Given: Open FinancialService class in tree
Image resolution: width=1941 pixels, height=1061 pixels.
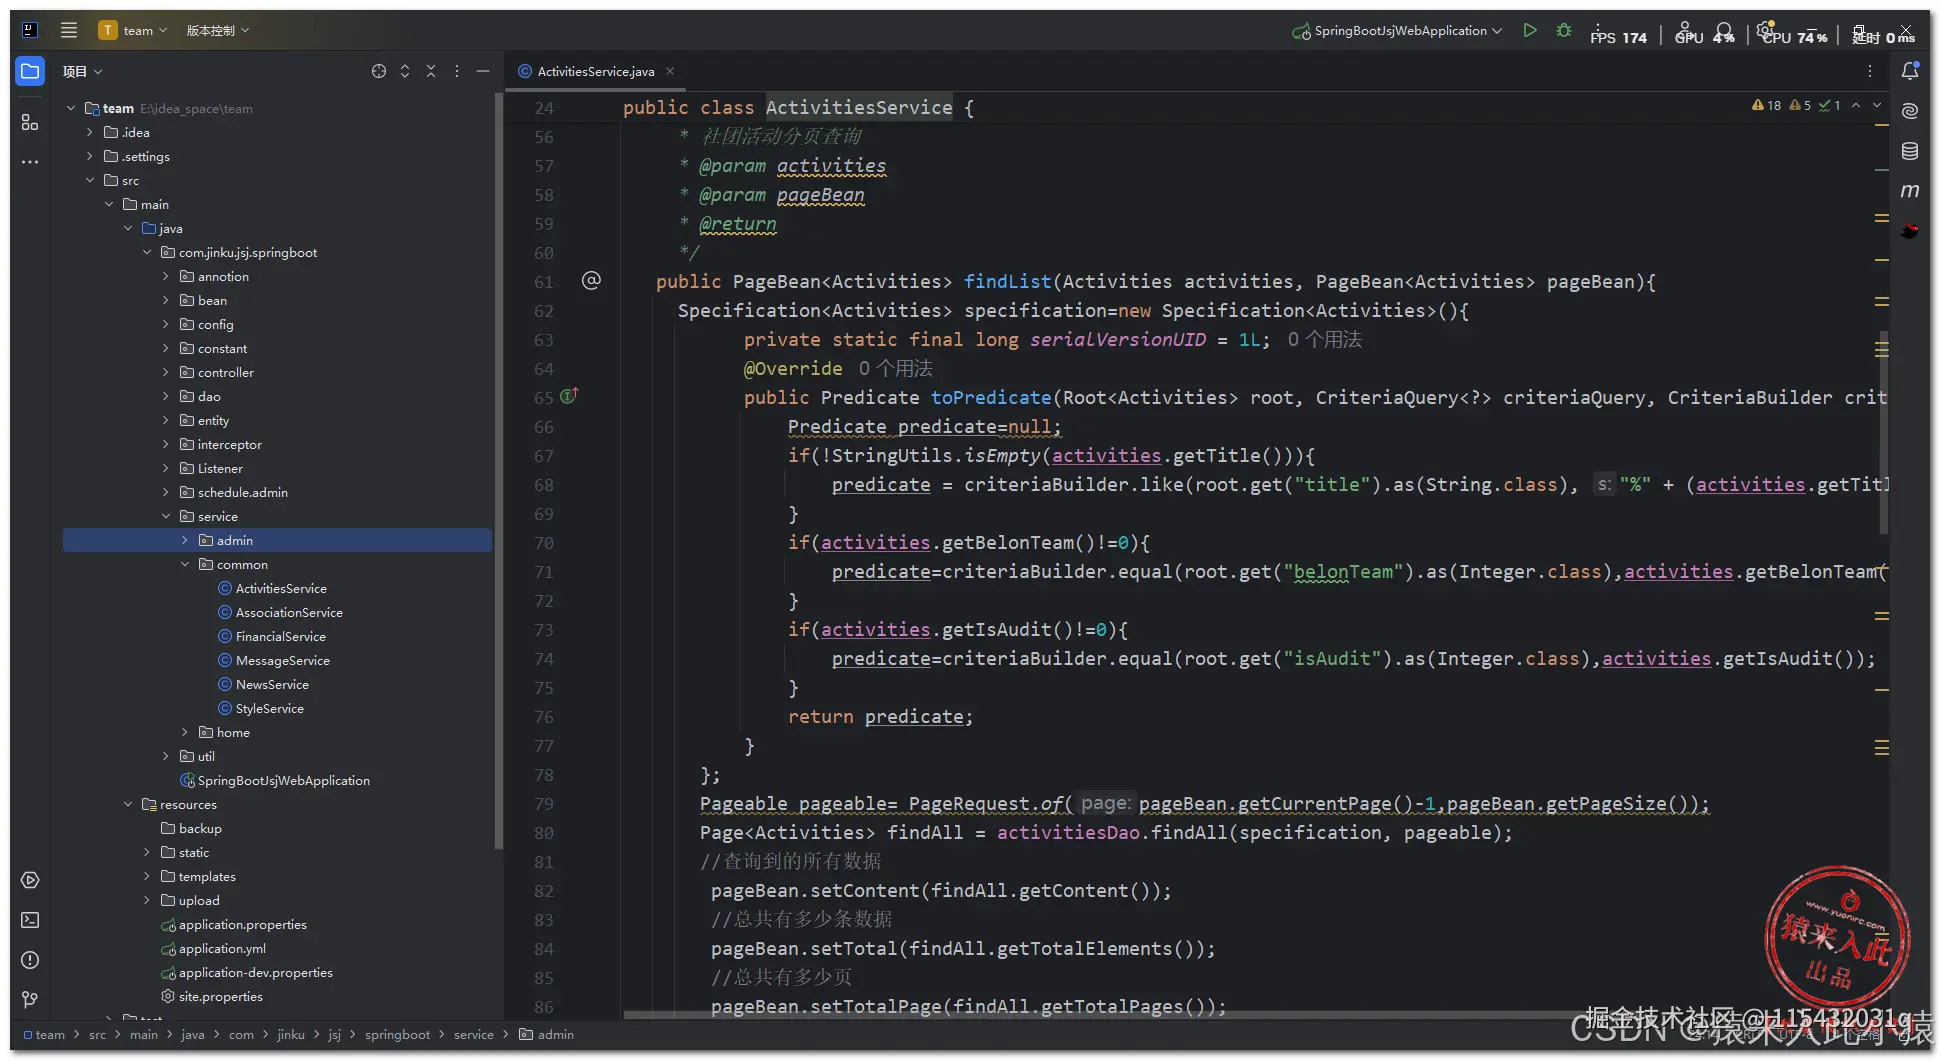Looking at the screenshot, I should tap(281, 636).
